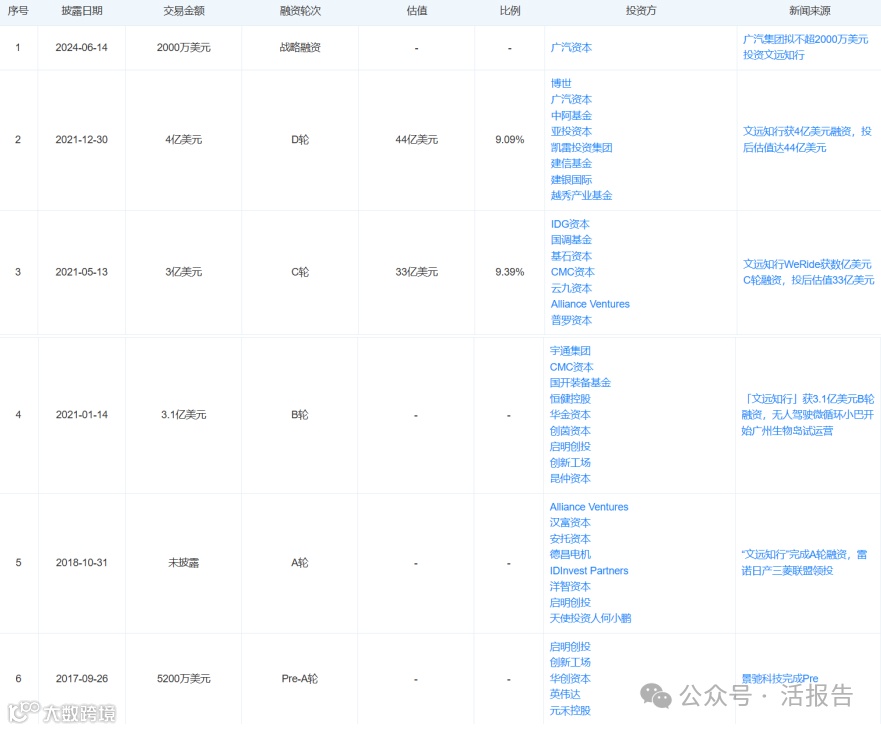Open news link 景驰科技完成Pre
Screen dimensions: 881x730
click(x=780, y=679)
